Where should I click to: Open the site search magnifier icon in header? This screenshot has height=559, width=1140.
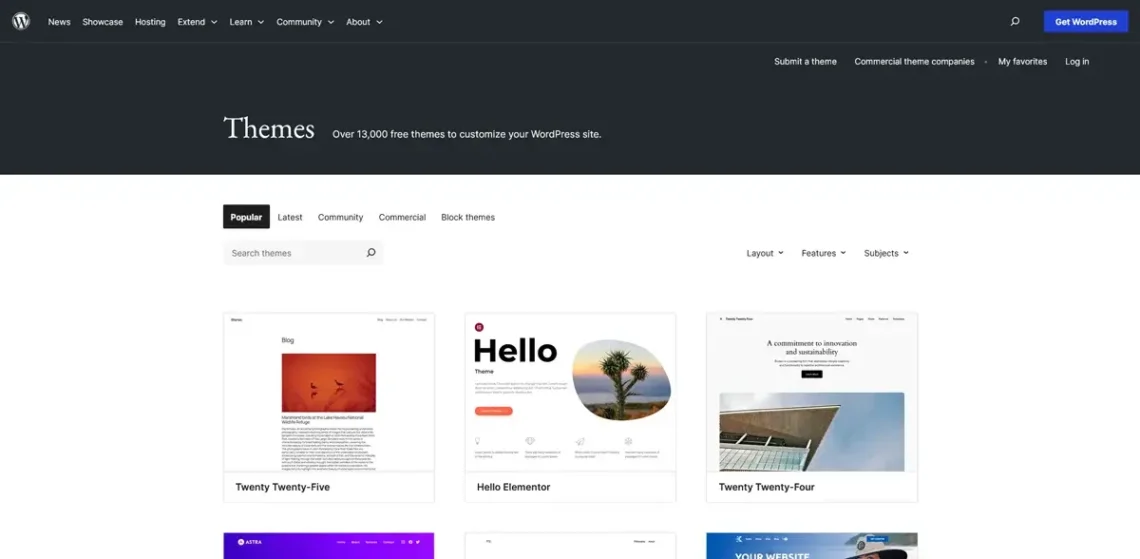(1015, 22)
